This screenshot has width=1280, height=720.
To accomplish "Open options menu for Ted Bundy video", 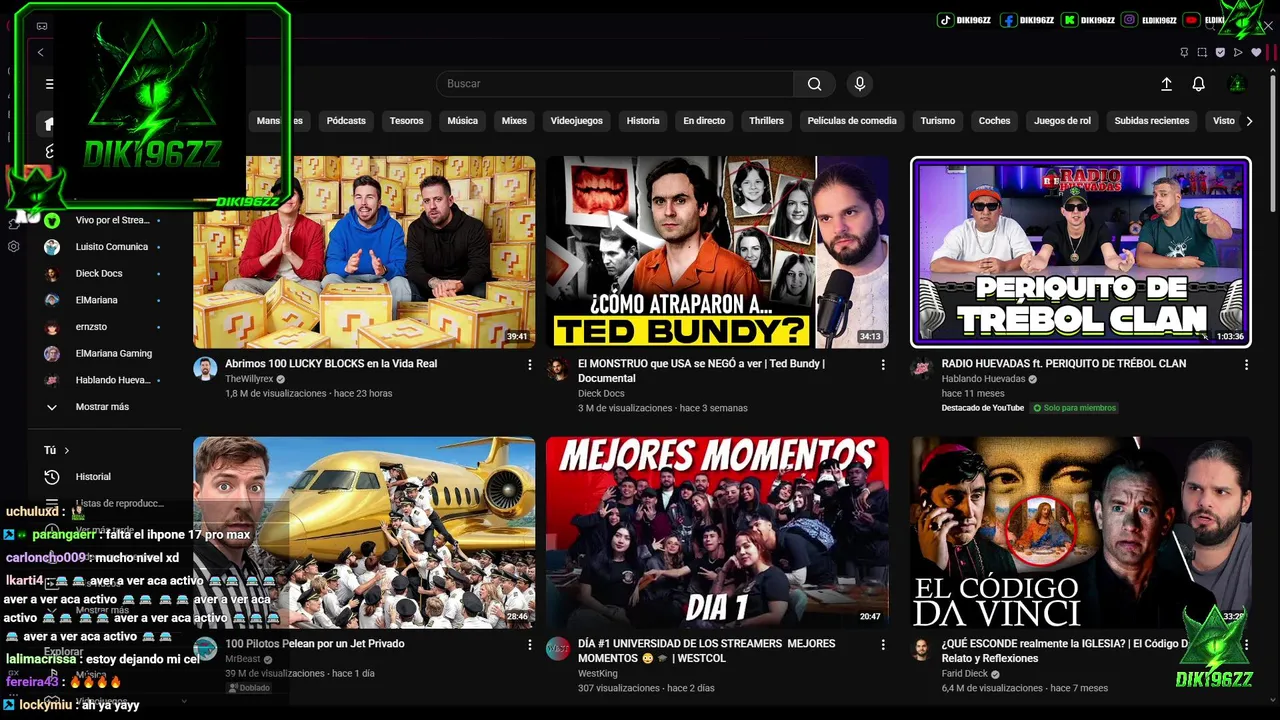I will pyautogui.click(x=883, y=365).
